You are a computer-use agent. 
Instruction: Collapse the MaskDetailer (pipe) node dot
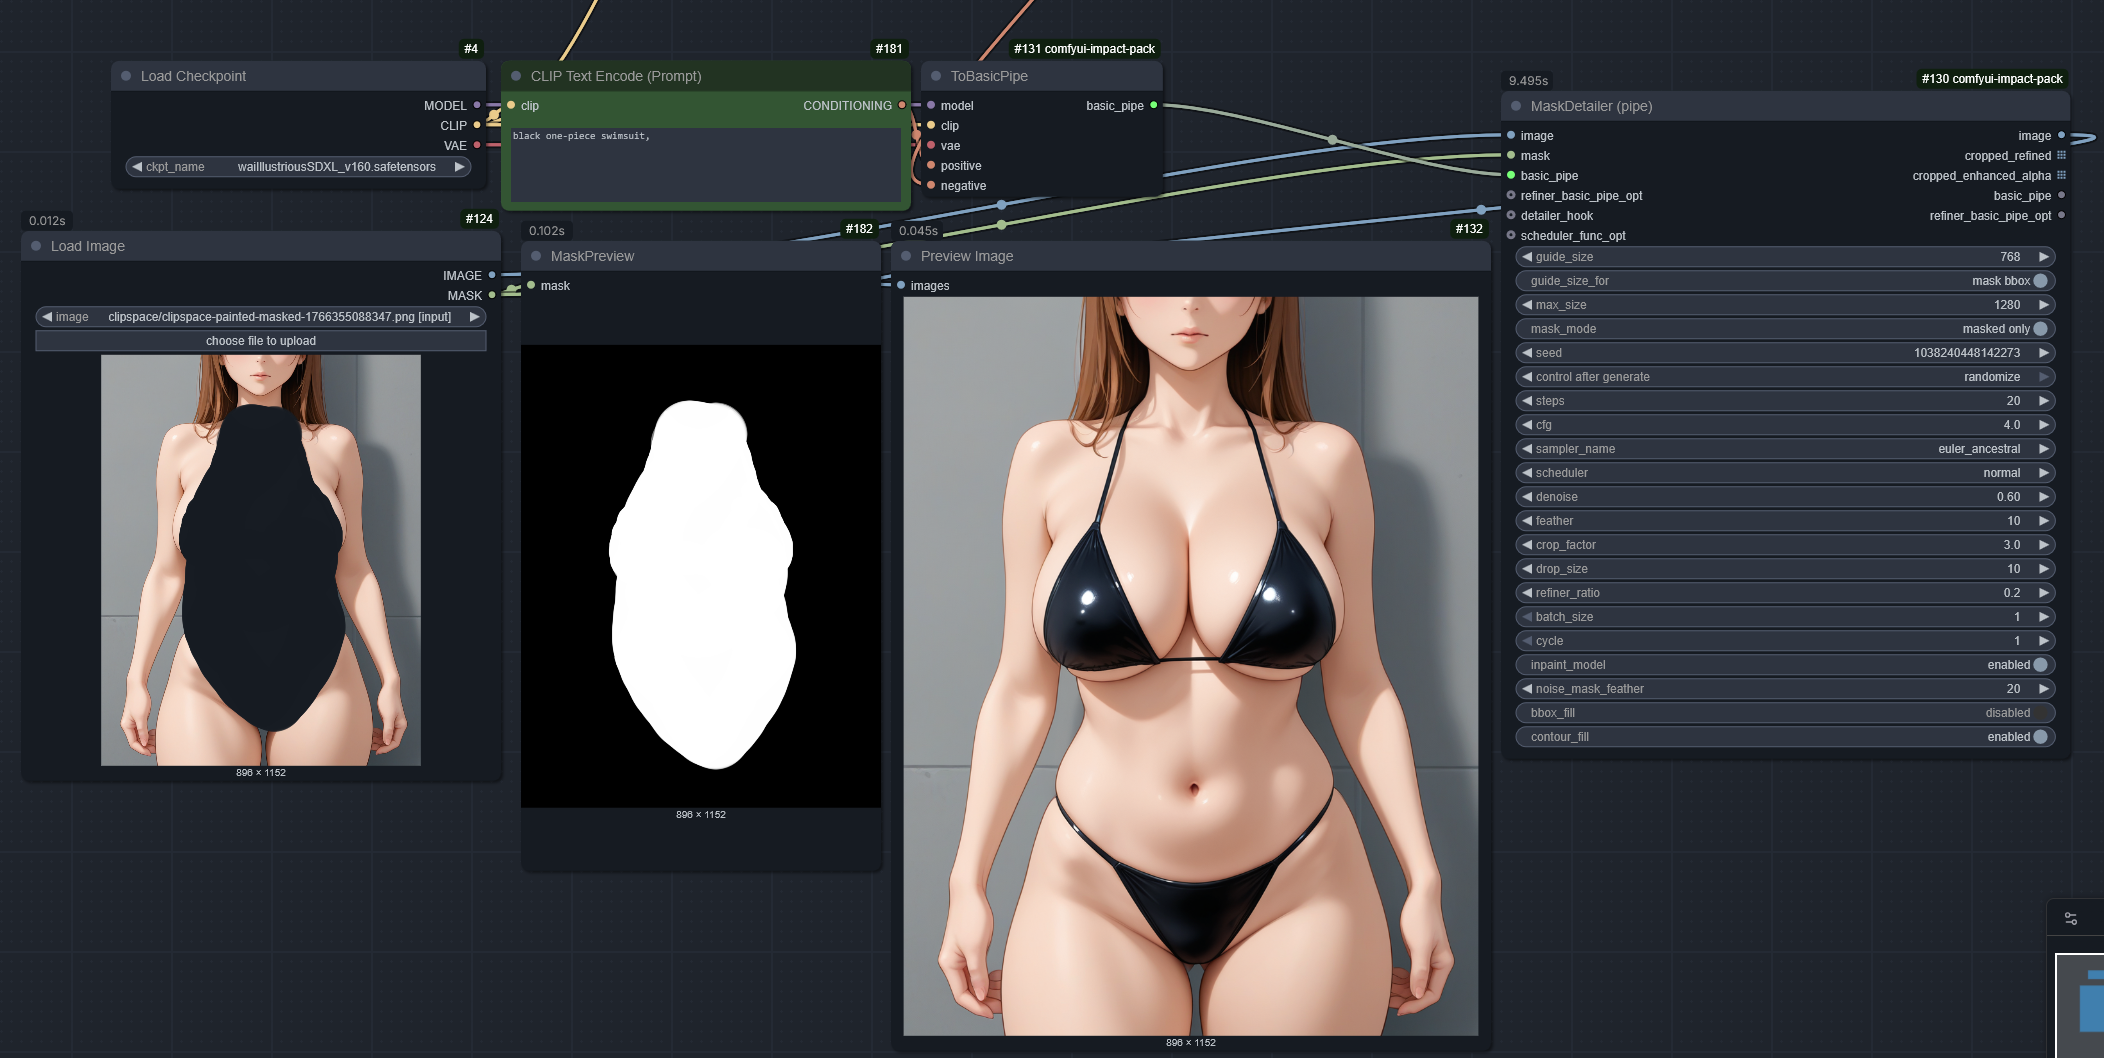(x=1516, y=106)
